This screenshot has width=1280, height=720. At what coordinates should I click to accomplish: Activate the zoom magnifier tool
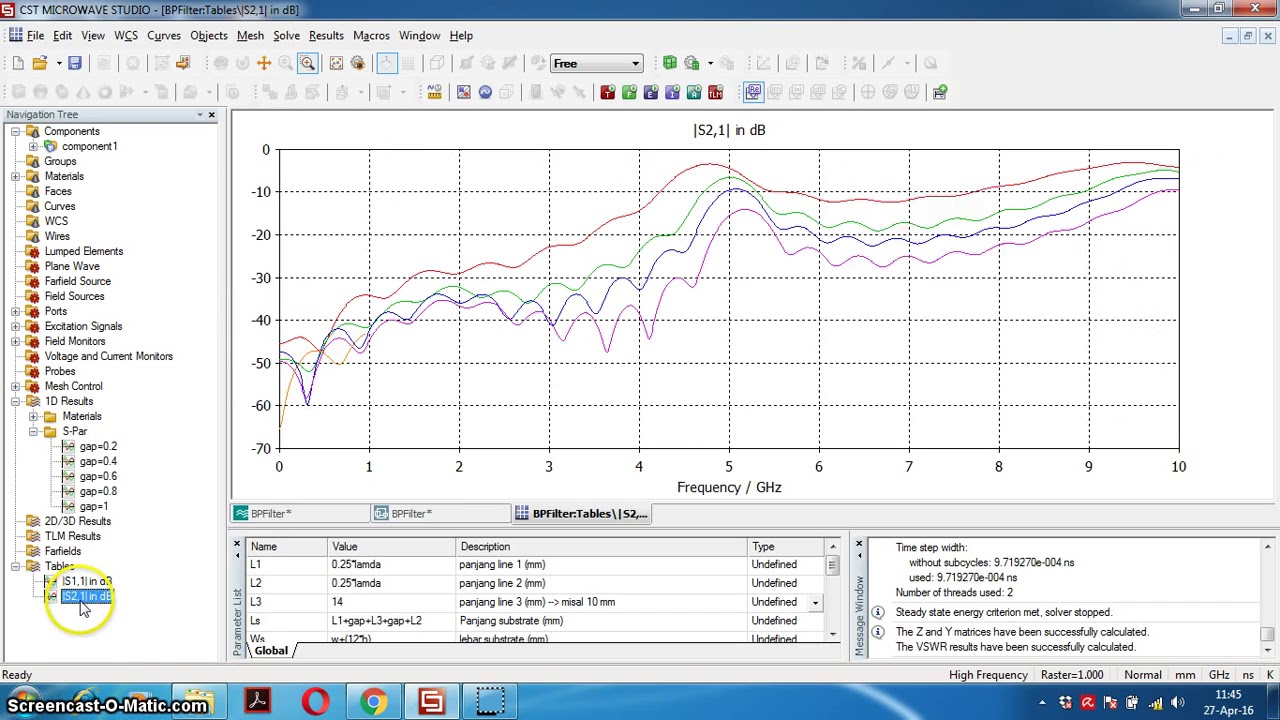[x=307, y=63]
